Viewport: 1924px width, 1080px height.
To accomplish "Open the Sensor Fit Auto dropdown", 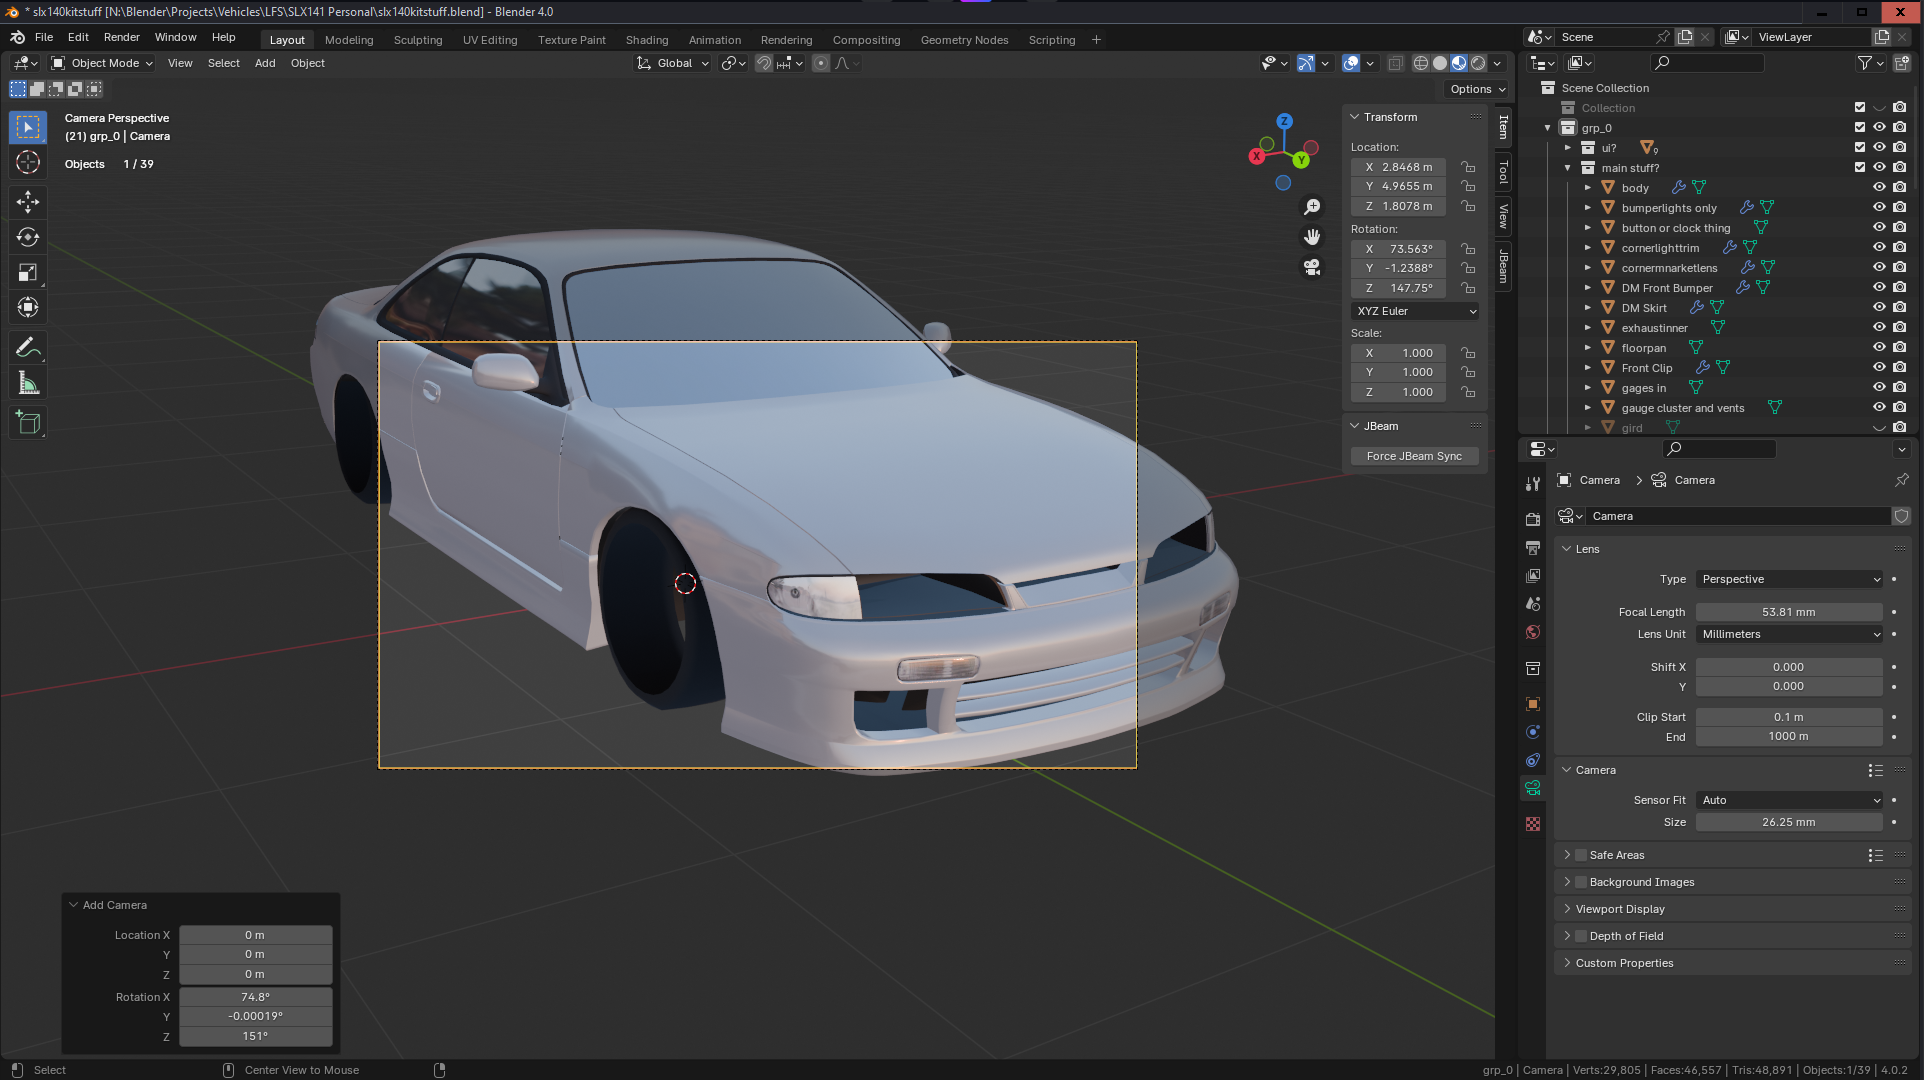I will tap(1789, 800).
